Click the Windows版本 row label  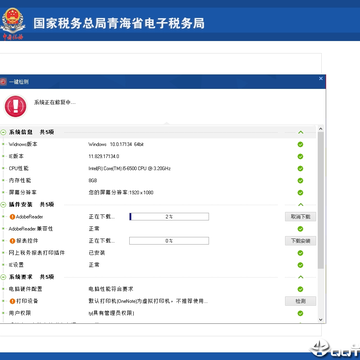pyautogui.click(x=23, y=144)
